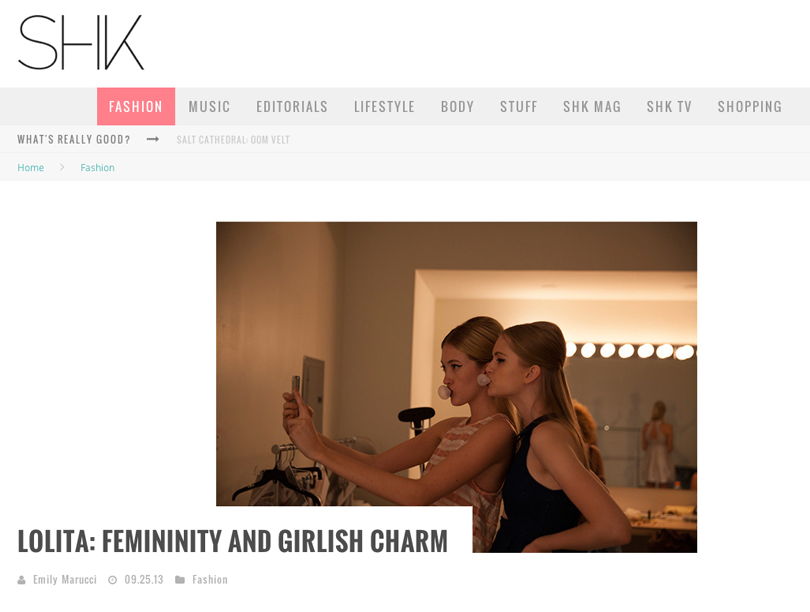
Task: Open the Lifestyle section
Action: pos(384,106)
